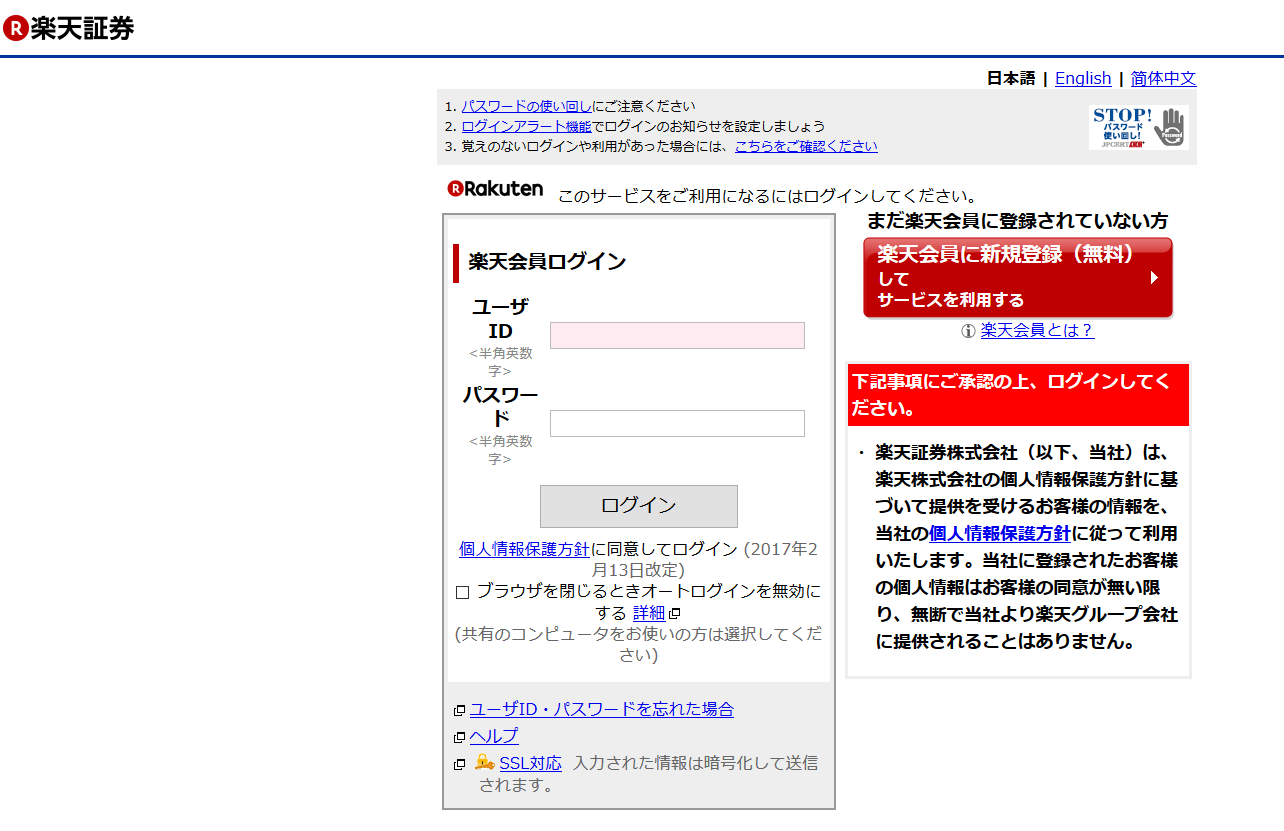The height and width of the screenshot is (831, 1284).
Task: Open the SSL対応 link
Action: 531,763
